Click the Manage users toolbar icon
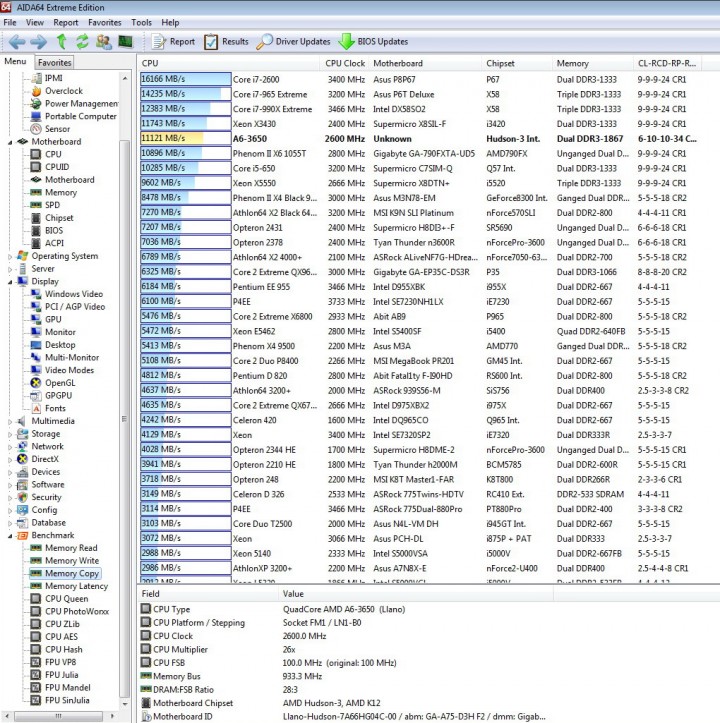 (104, 42)
